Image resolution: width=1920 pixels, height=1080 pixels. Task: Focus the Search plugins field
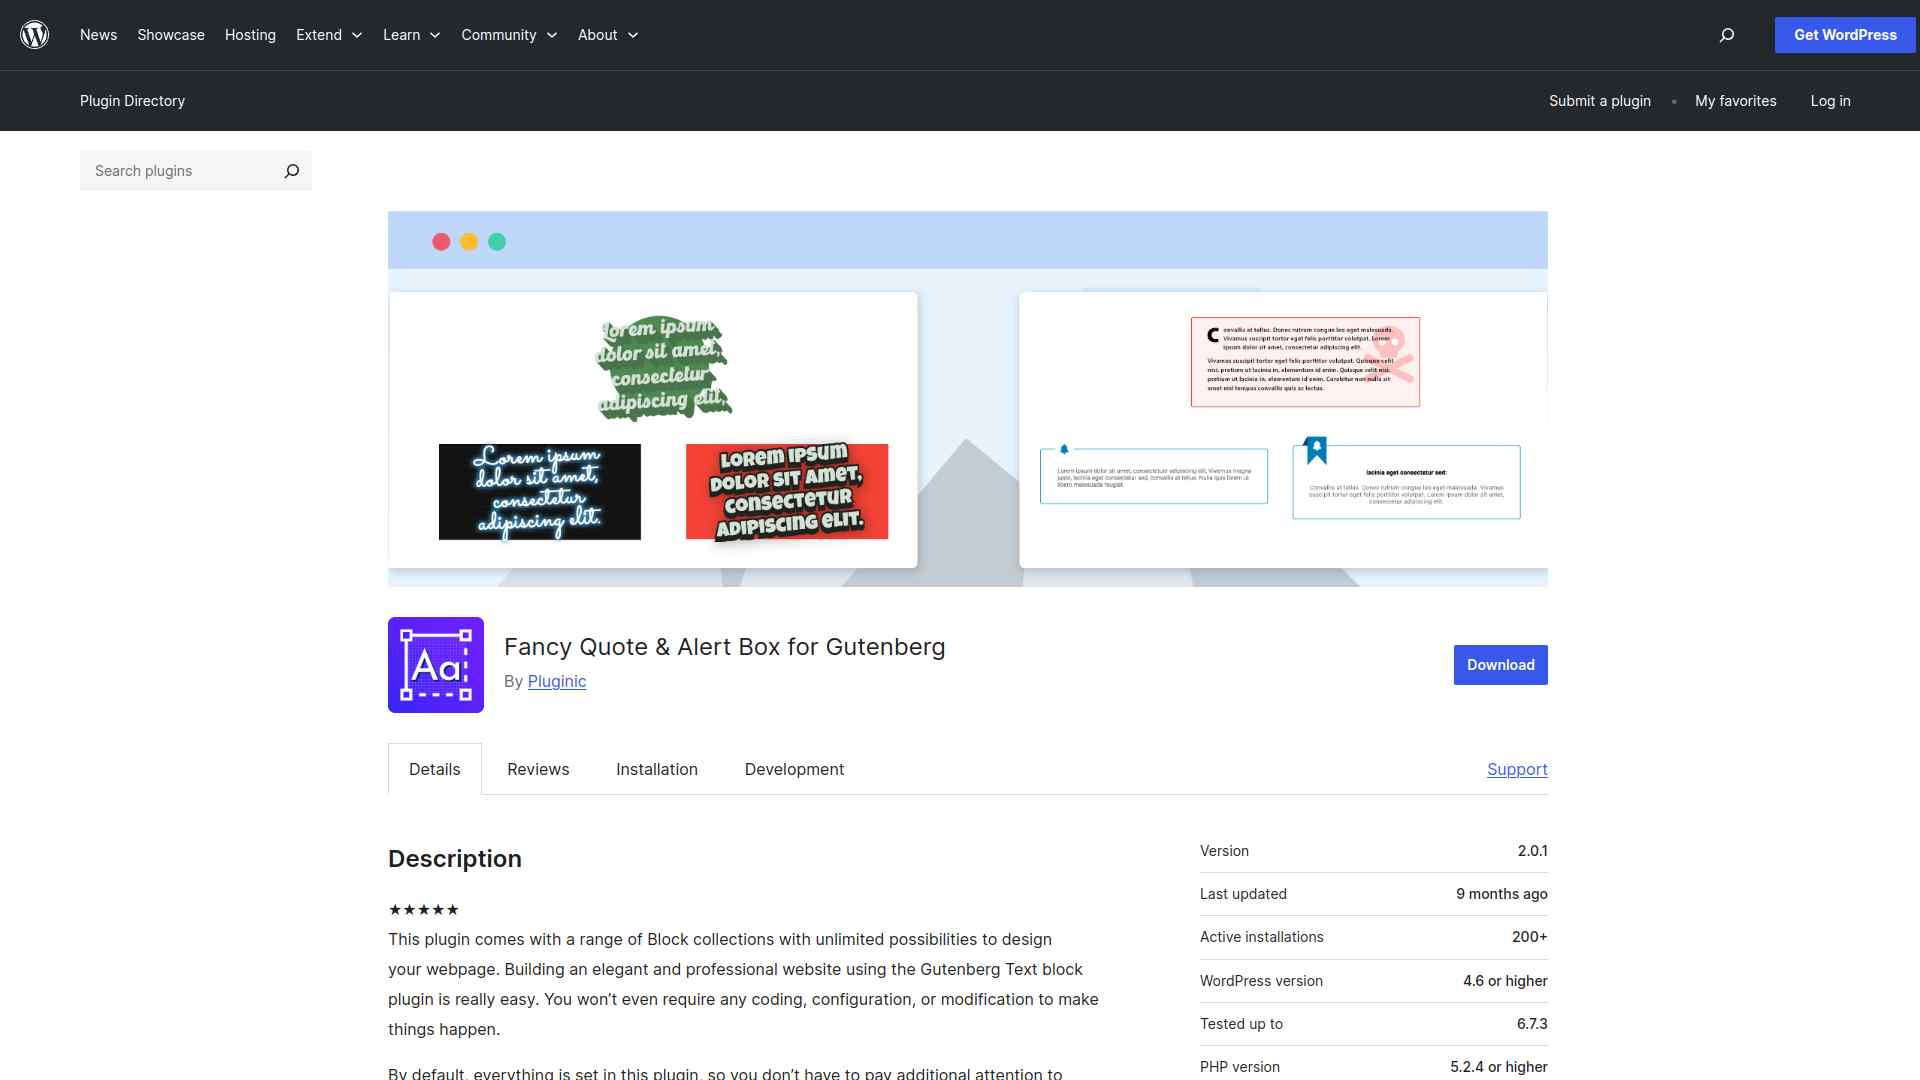(180, 171)
